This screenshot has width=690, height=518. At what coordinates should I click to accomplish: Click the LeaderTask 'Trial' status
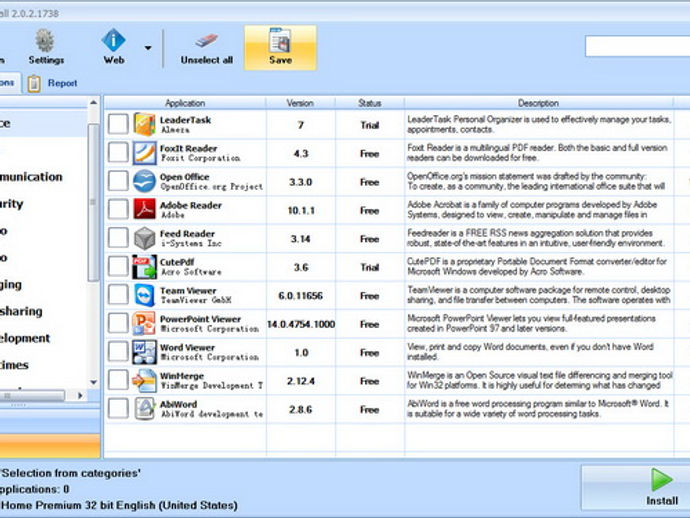point(370,125)
